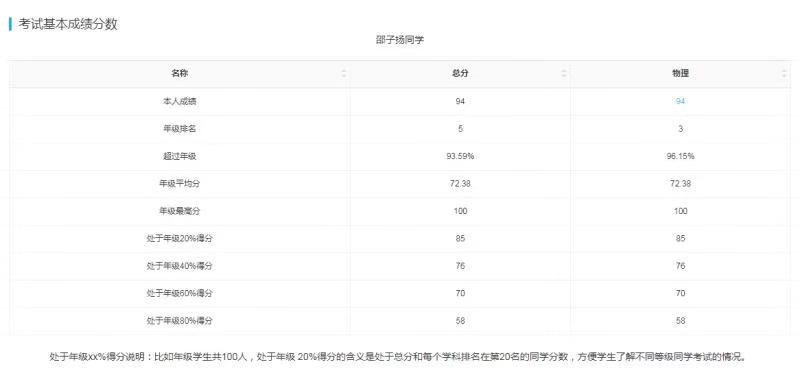Select 85 in 总分 column 20% row

[460, 239]
